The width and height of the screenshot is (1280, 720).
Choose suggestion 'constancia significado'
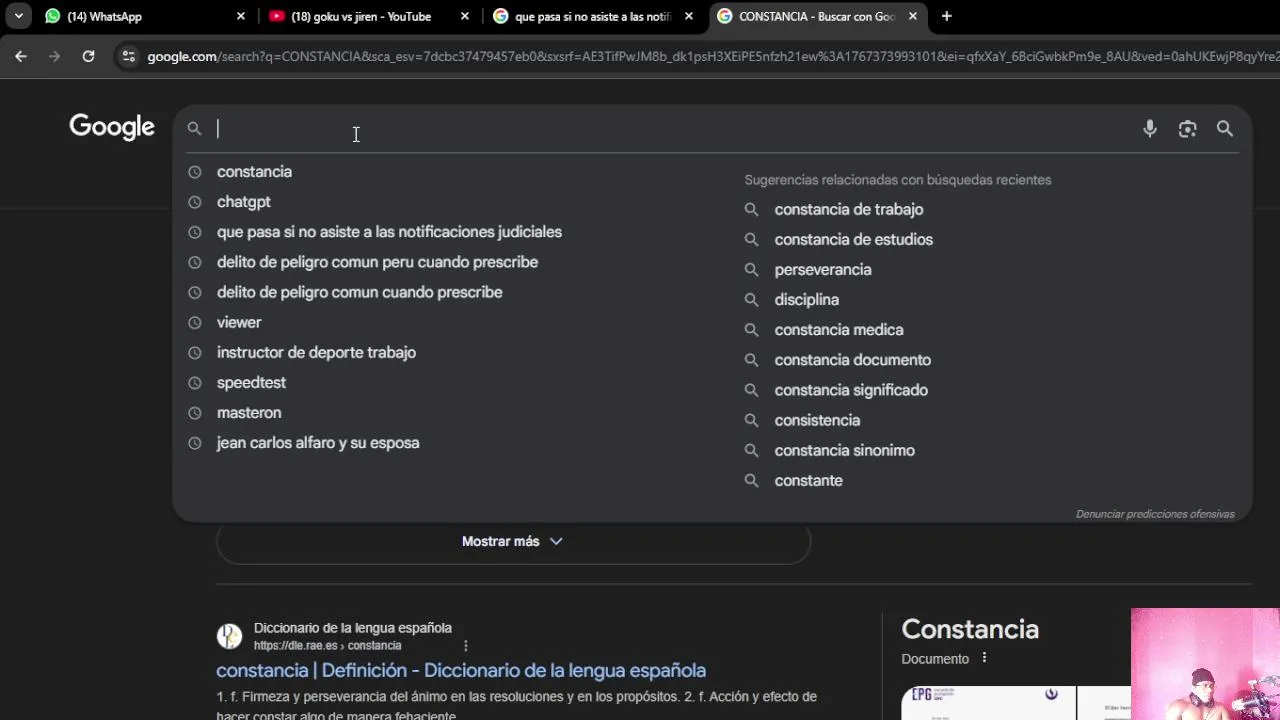[x=851, y=390]
